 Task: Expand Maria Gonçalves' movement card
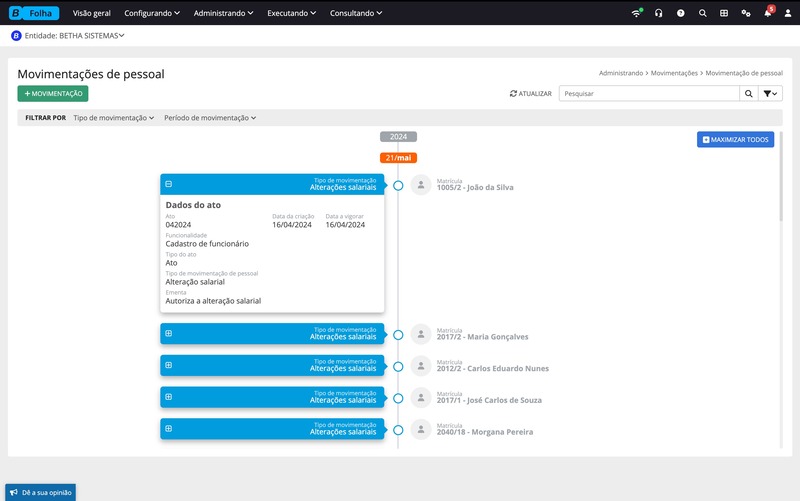[169, 333]
